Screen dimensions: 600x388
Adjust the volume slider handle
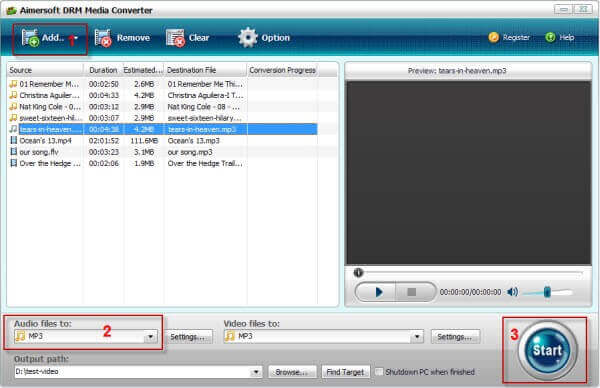(547, 292)
